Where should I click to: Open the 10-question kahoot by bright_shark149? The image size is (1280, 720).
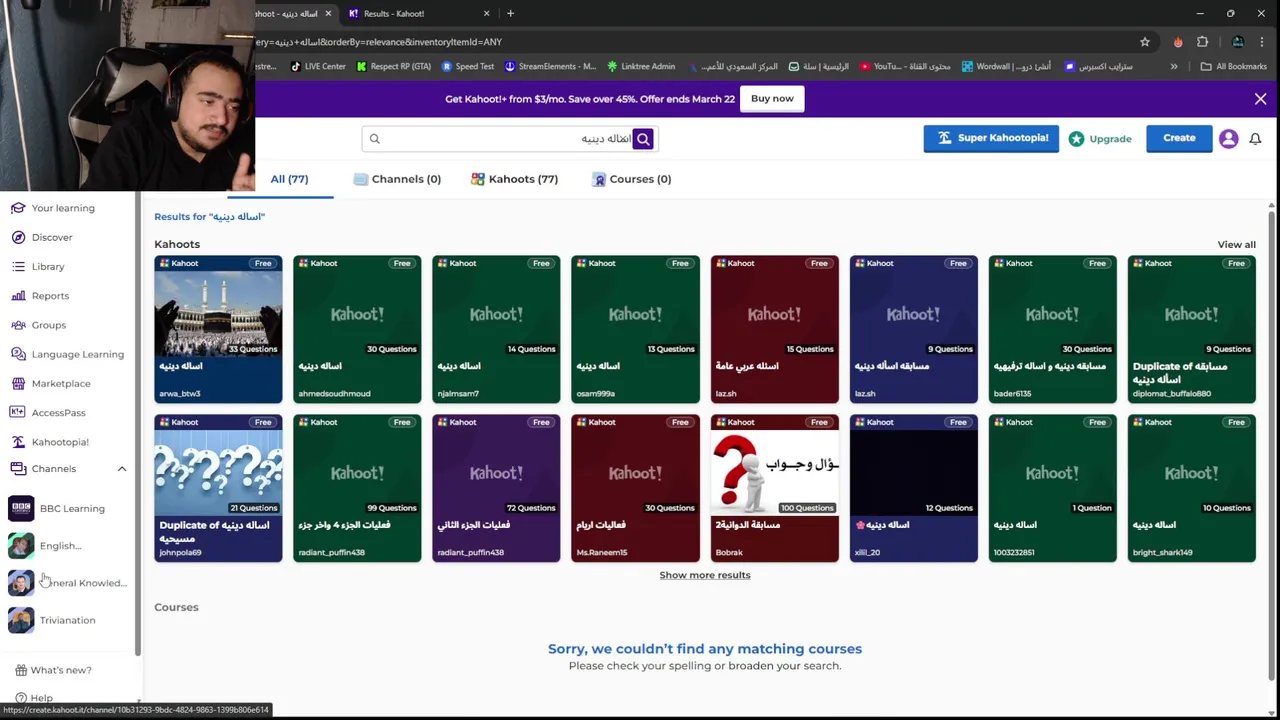click(1191, 488)
